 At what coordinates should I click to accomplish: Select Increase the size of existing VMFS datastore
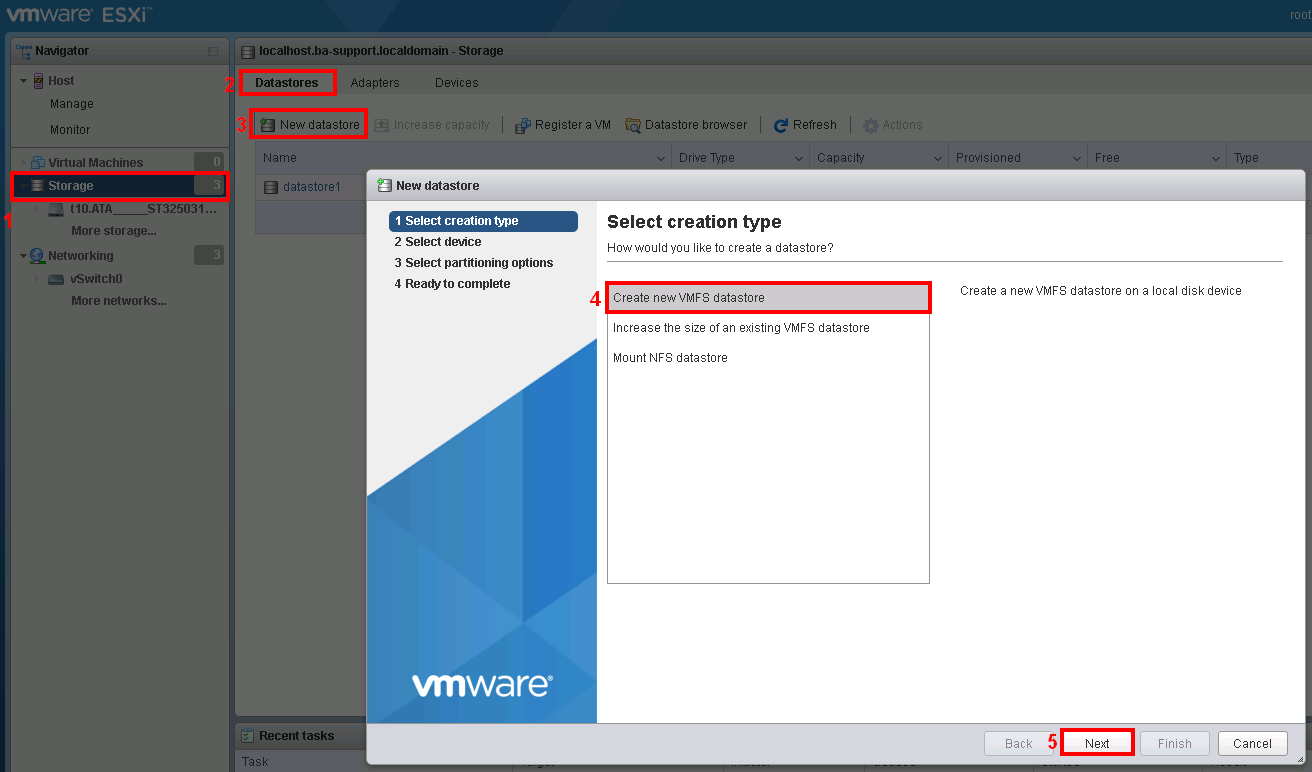741,328
